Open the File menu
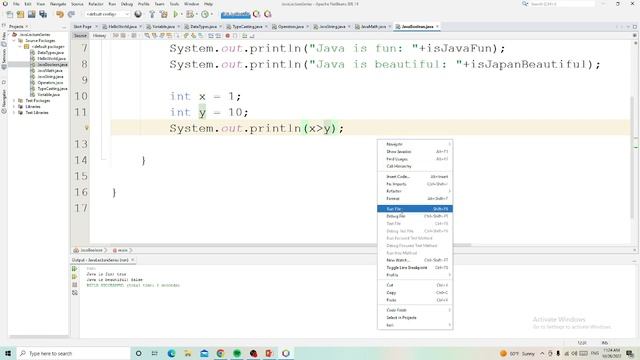Screen dimensions: 640x360 (x=16, y=4)
